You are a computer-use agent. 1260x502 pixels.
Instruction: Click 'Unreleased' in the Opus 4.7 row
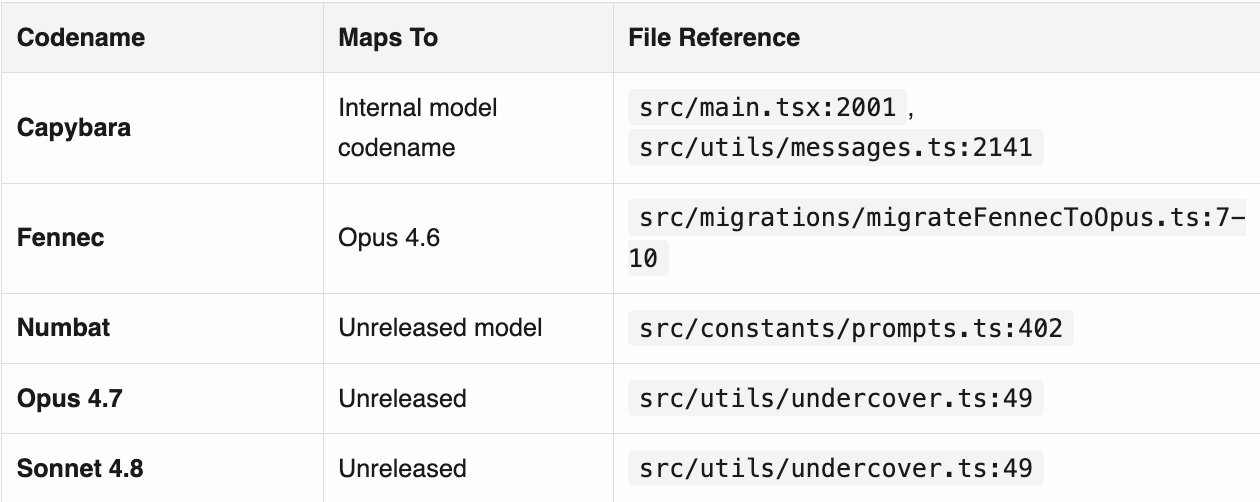pyautogui.click(x=402, y=398)
